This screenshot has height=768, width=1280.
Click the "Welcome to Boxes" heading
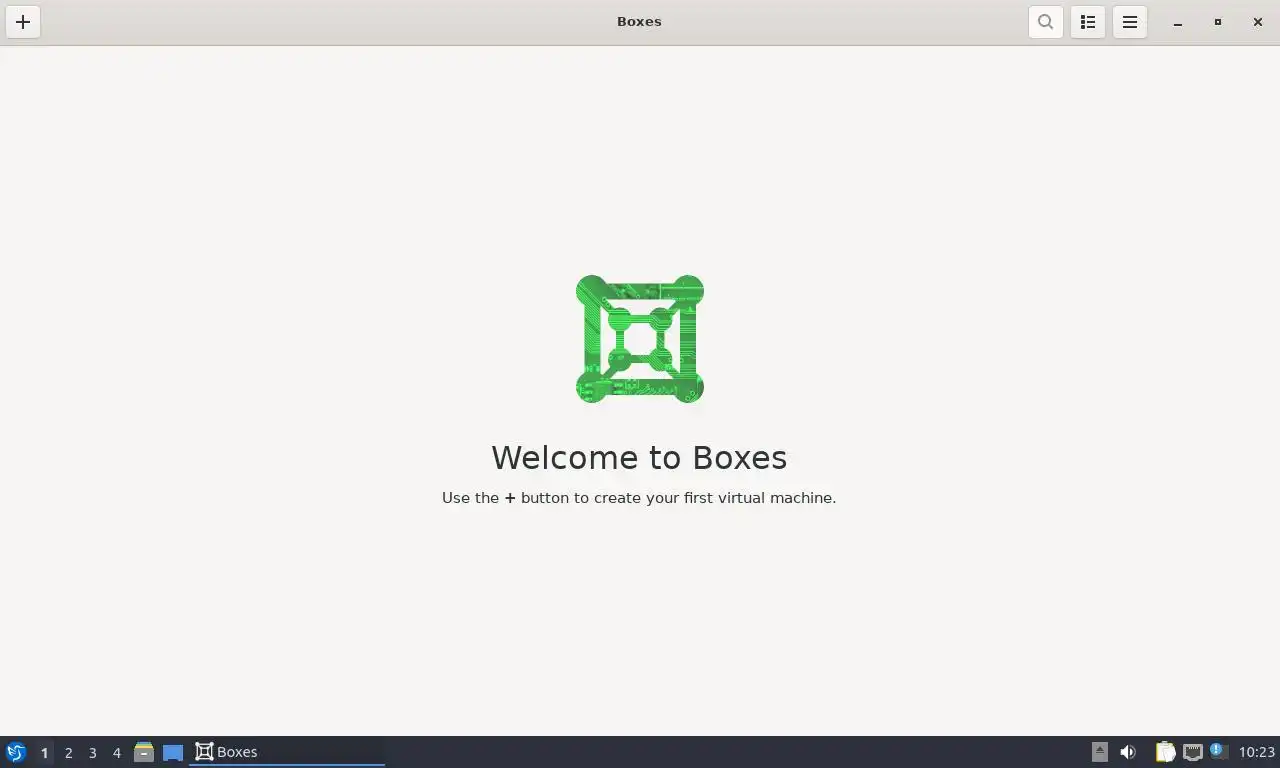[639, 457]
